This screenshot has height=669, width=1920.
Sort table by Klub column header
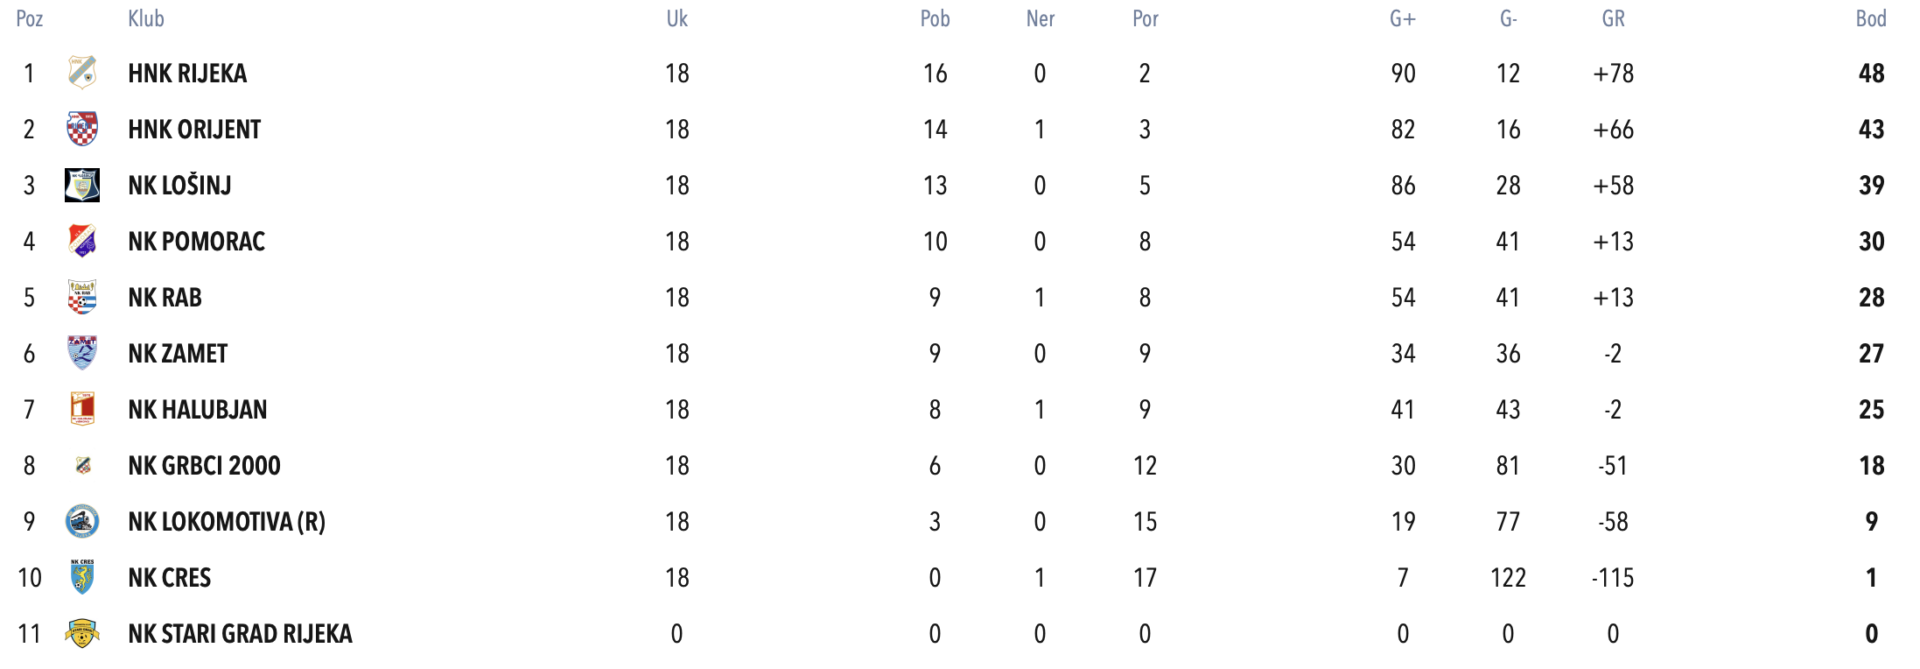[x=146, y=18]
